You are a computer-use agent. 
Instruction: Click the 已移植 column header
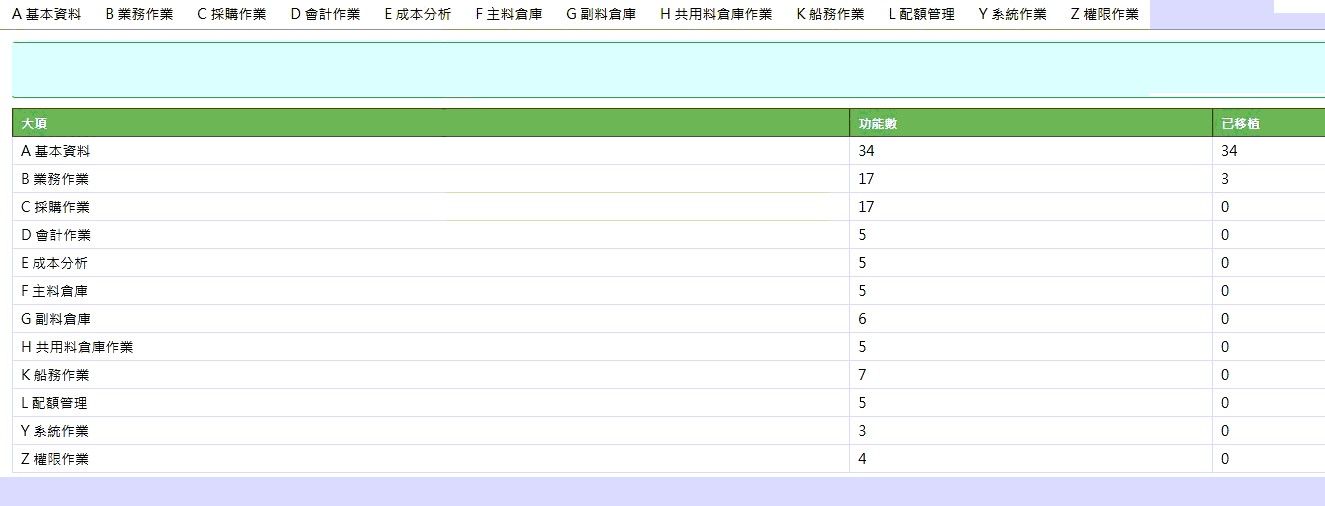[1269, 123]
